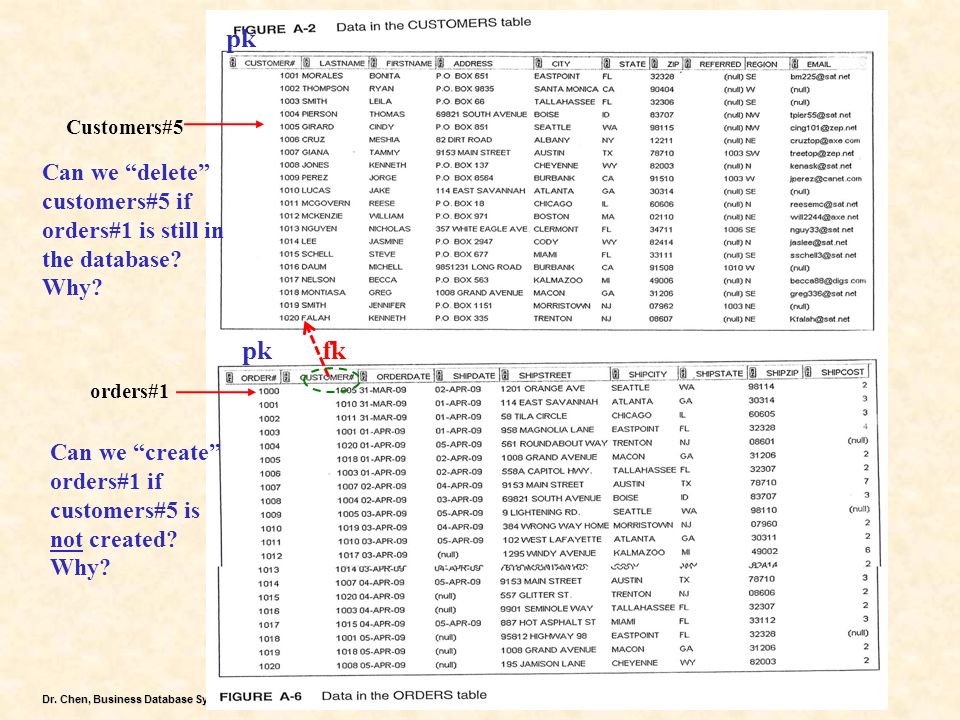960x720 pixels.
Task: Click the ship street 58 TILA CIRCLE
Action: coord(534,416)
